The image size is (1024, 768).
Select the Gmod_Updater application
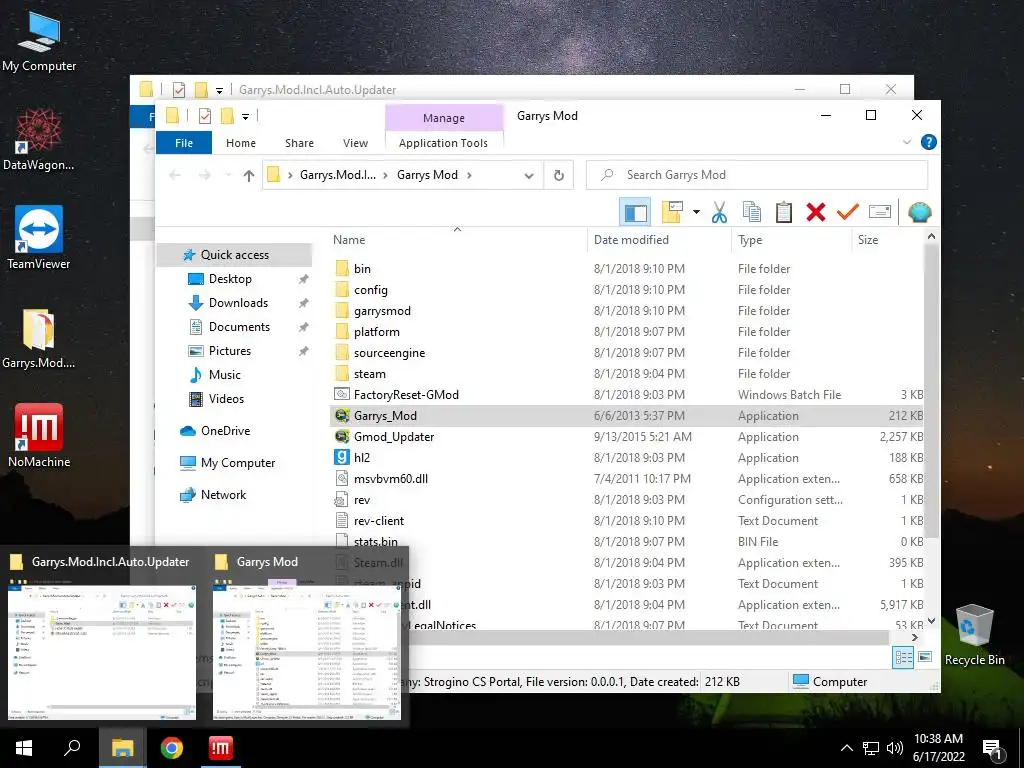click(x=394, y=437)
